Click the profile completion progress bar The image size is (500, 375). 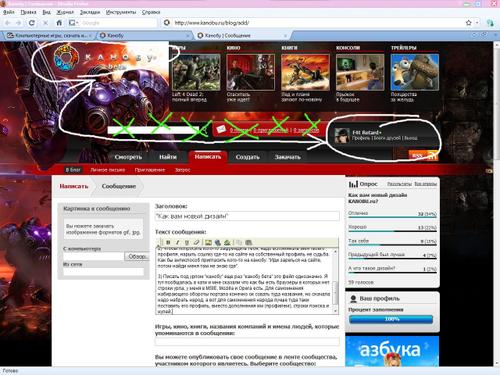point(391,319)
